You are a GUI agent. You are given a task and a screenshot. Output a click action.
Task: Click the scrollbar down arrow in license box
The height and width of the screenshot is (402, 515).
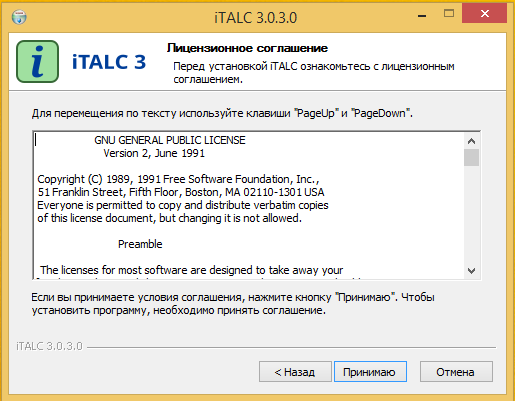(x=471, y=270)
